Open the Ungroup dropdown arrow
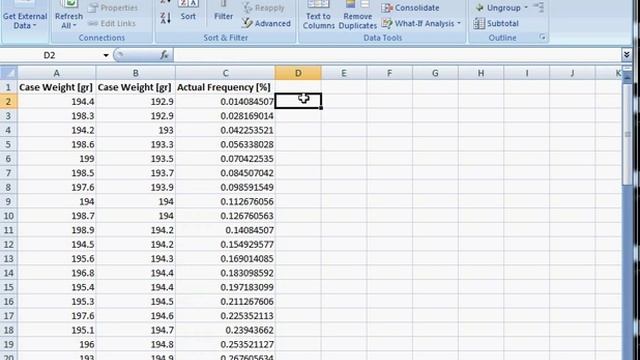Viewport: 640px width, 360px height. [526, 8]
